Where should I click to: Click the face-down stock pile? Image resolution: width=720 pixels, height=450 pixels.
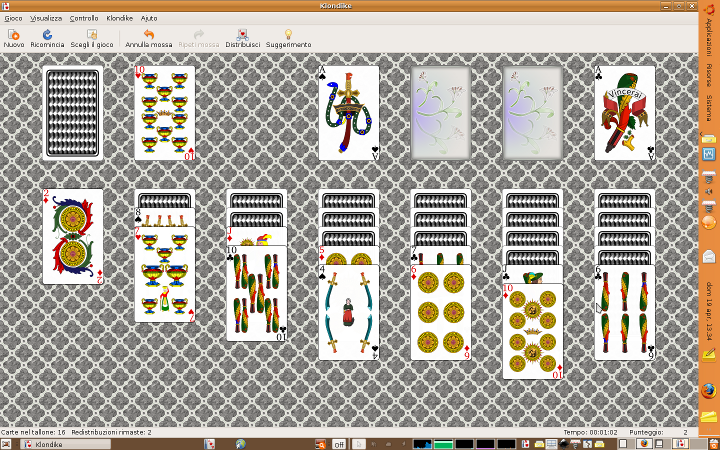73,113
